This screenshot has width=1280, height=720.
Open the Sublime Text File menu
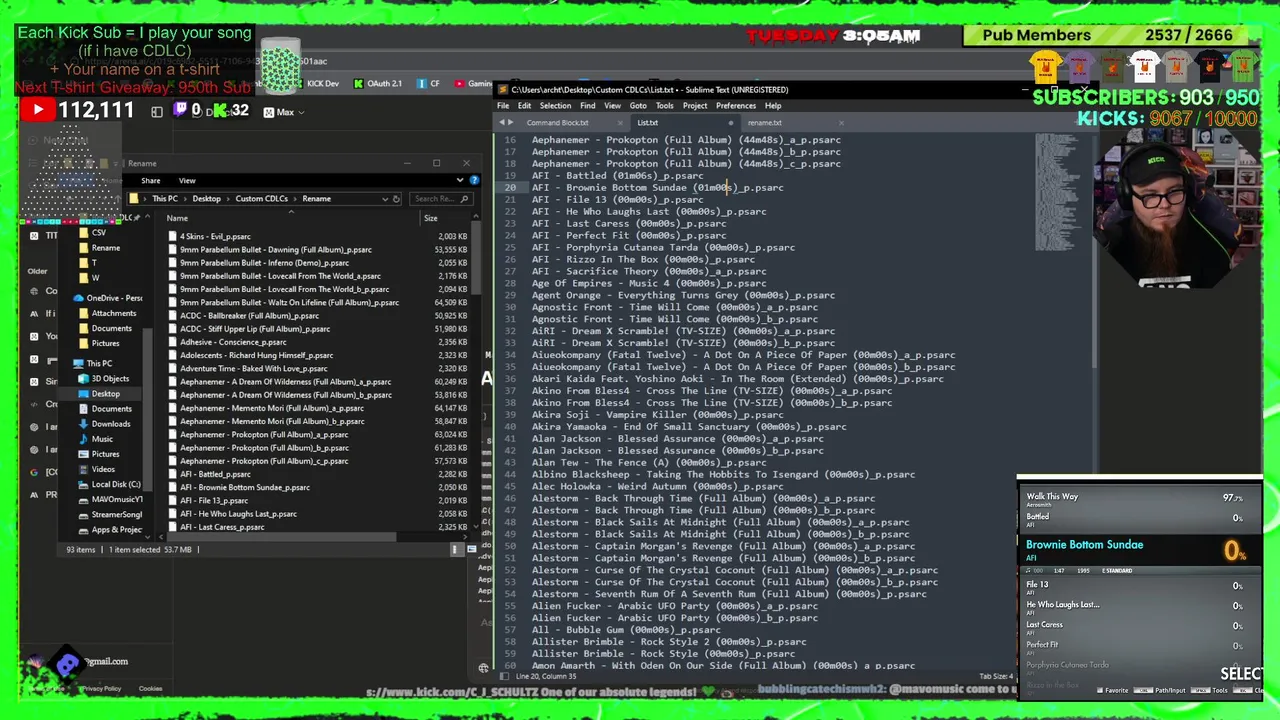[x=503, y=106]
